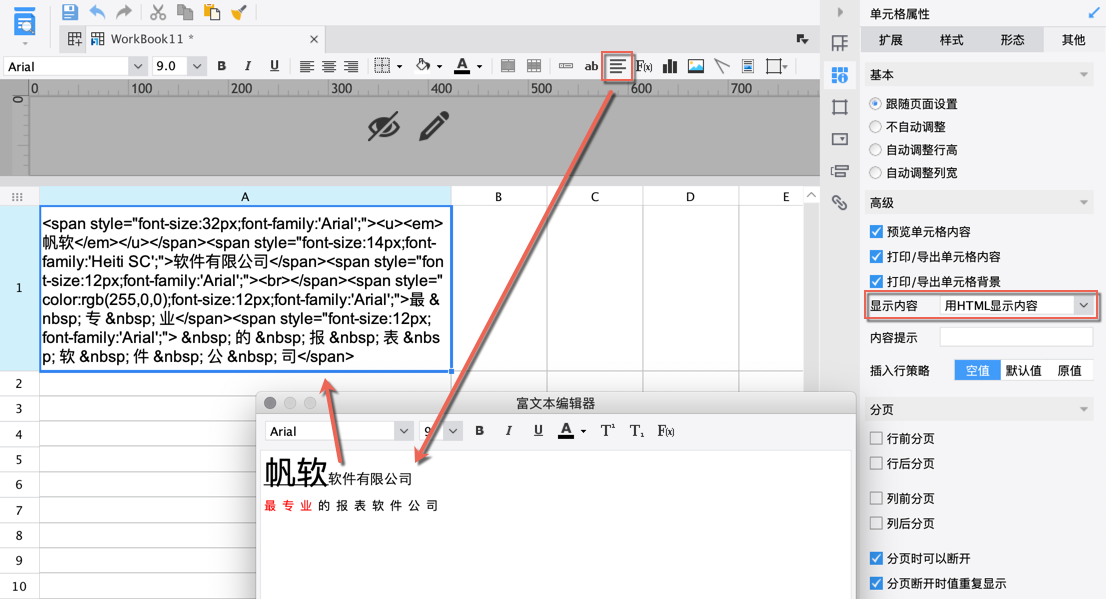Screen dimensions: 1106x599
Task: Click the Redo arrow icon
Action: click(x=123, y=12)
